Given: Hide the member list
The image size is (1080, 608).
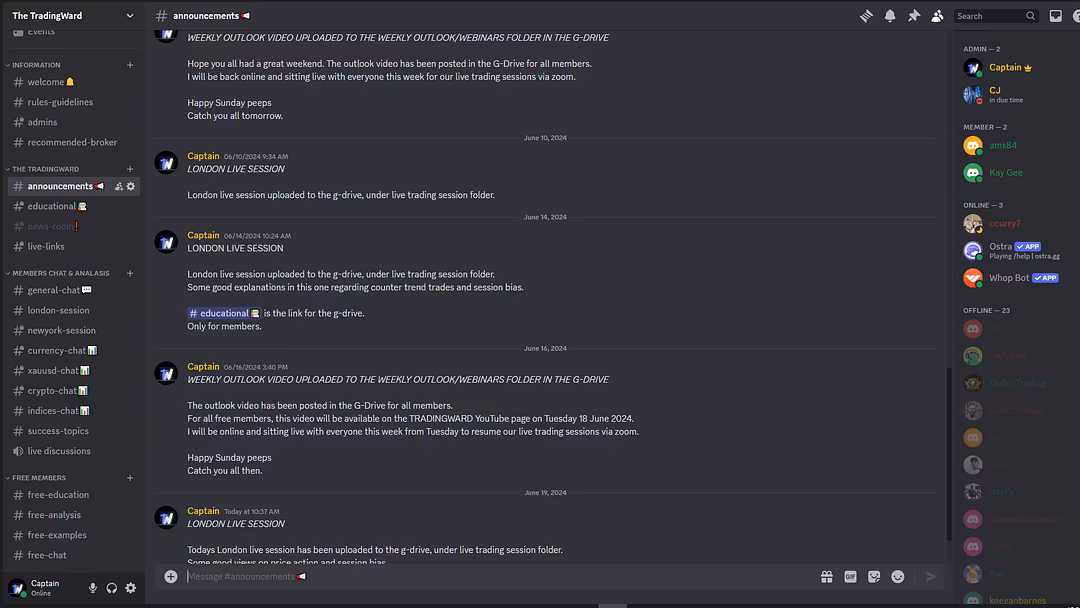Looking at the screenshot, I should [x=937, y=16].
